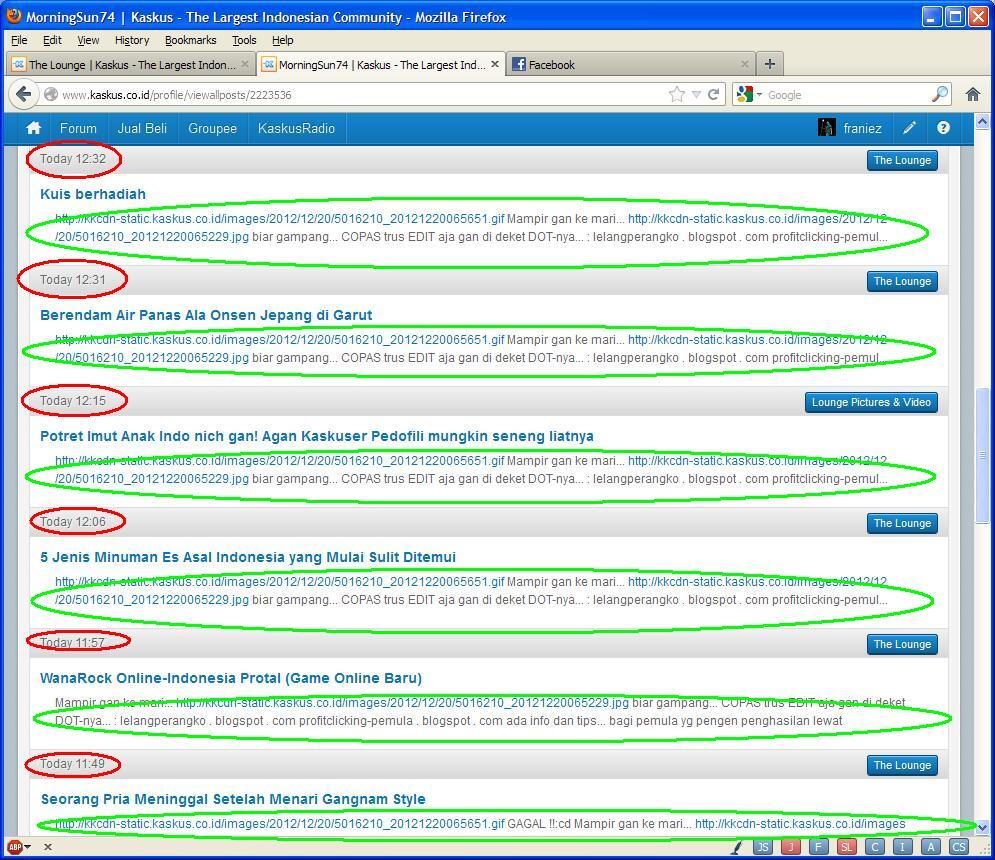
Task: Open the Forum navigation link
Action: point(78,128)
